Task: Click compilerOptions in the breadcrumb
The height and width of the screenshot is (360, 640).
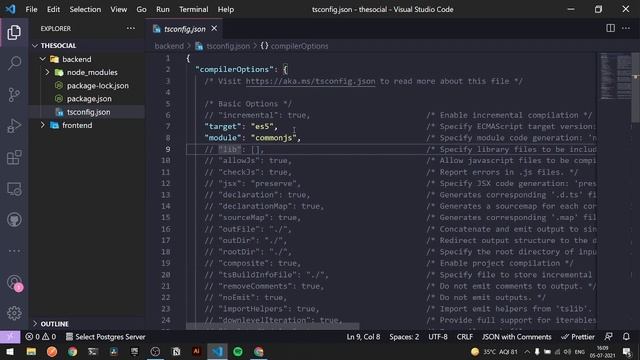Action: [299, 46]
